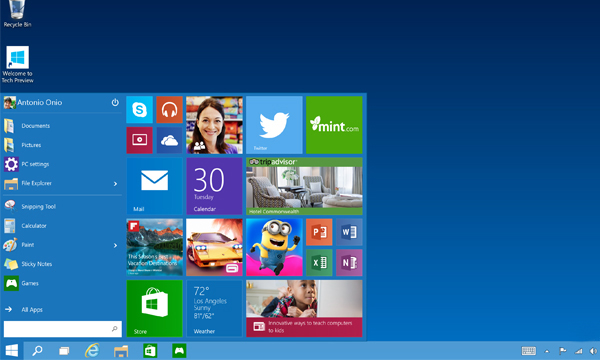Open Games app on taskbar
The image size is (600, 360).
(179, 350)
